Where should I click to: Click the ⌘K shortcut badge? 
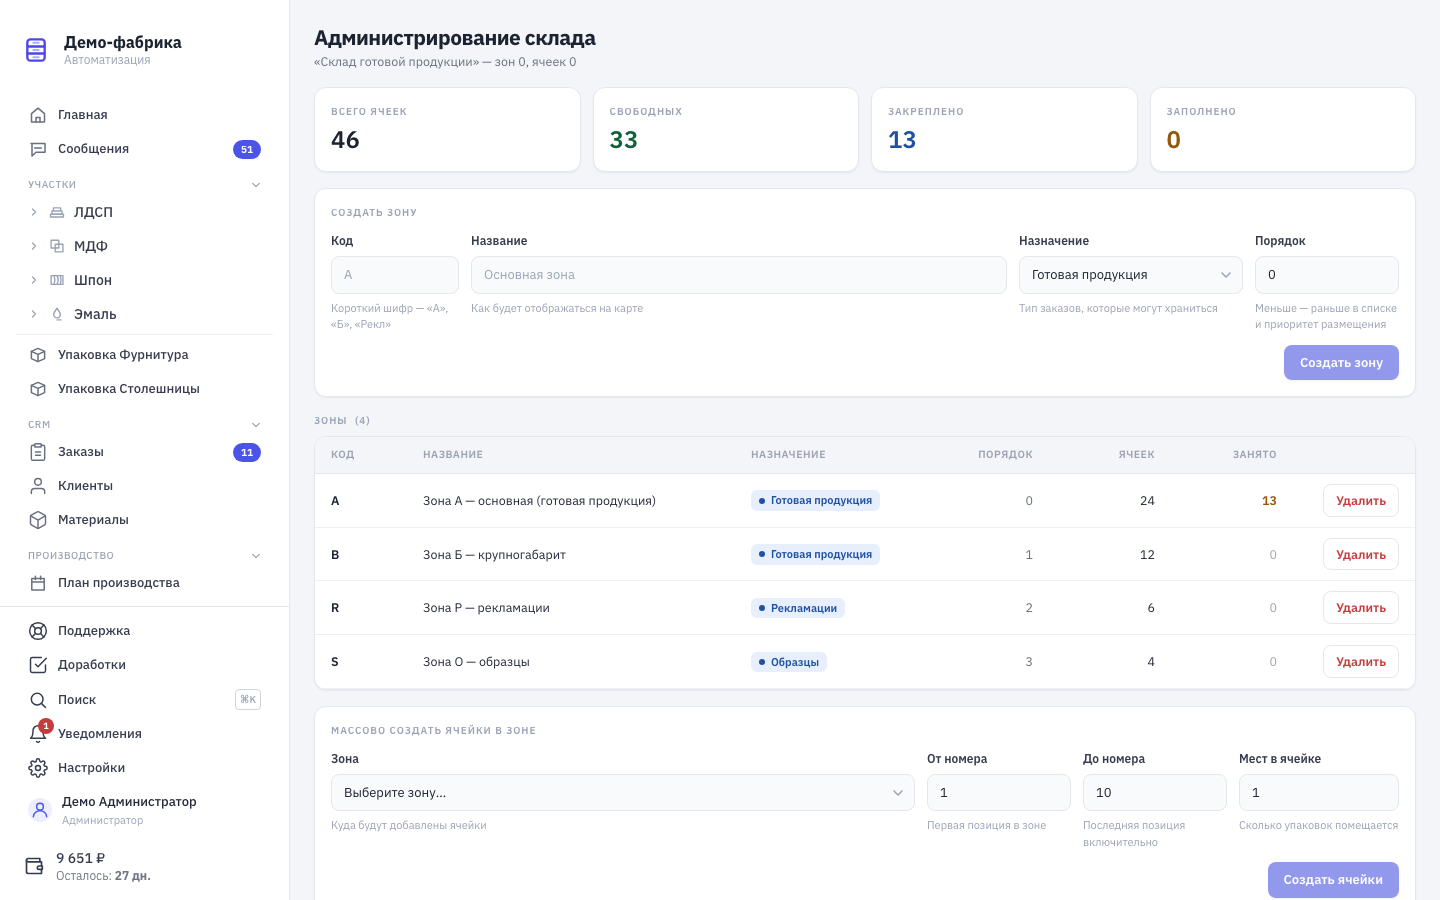[x=248, y=700]
